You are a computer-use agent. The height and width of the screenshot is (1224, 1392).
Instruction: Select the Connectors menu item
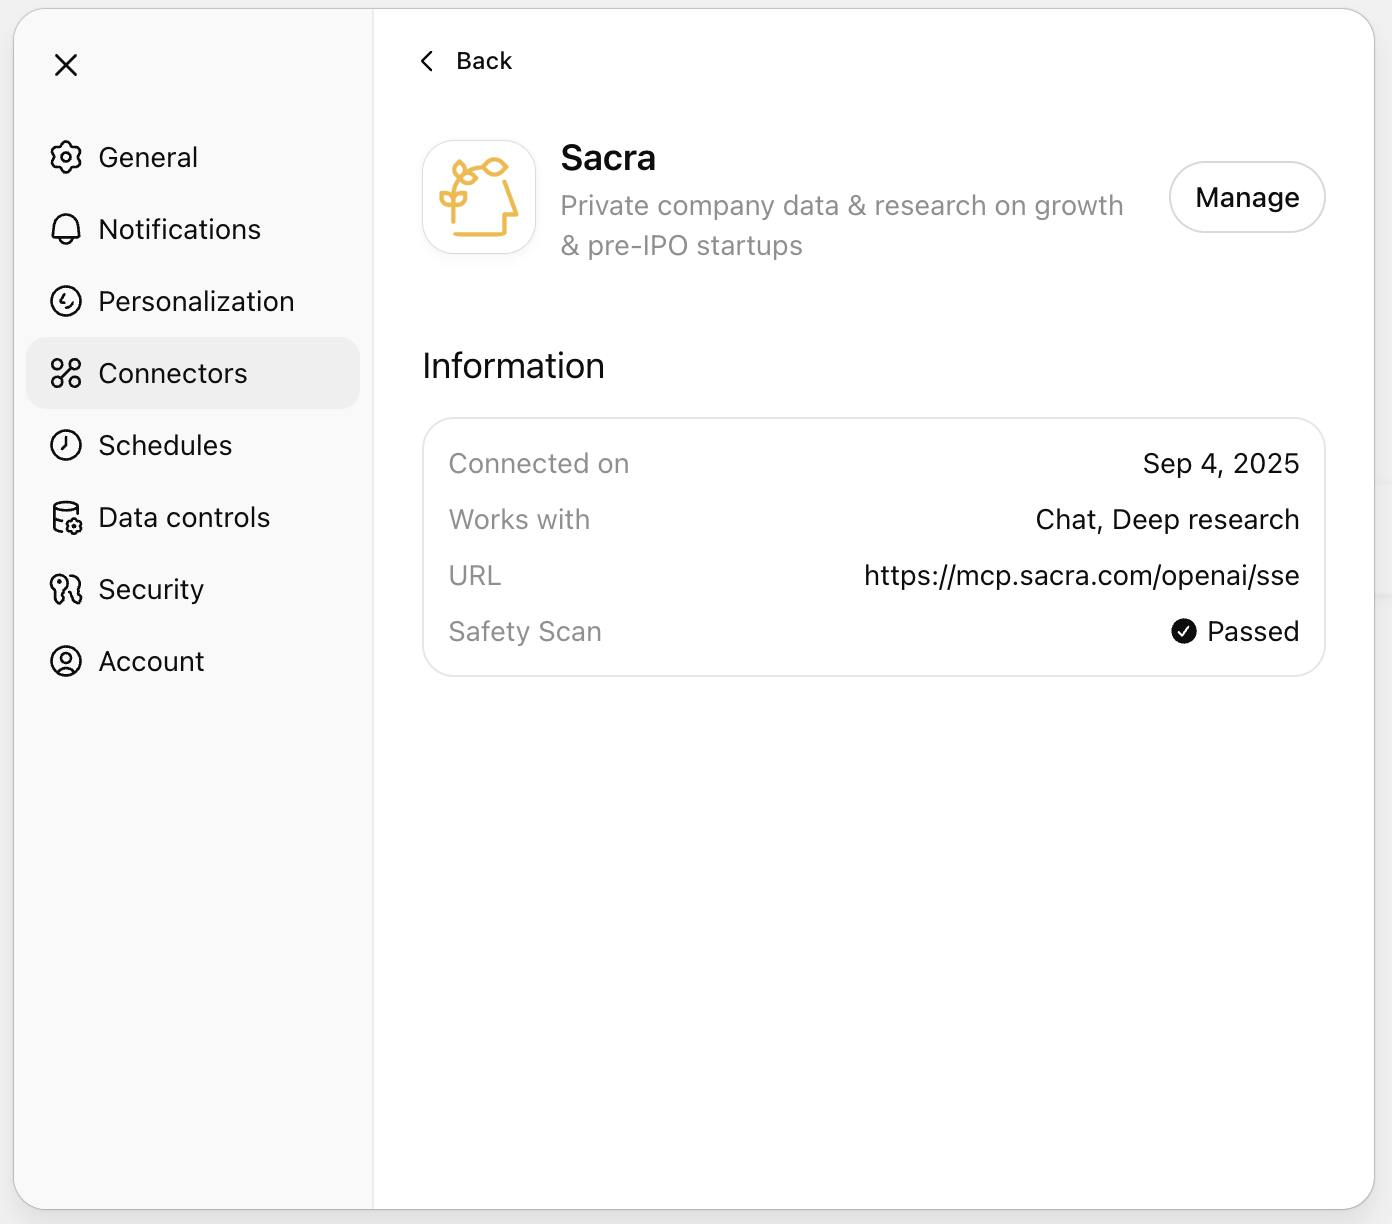tap(193, 373)
